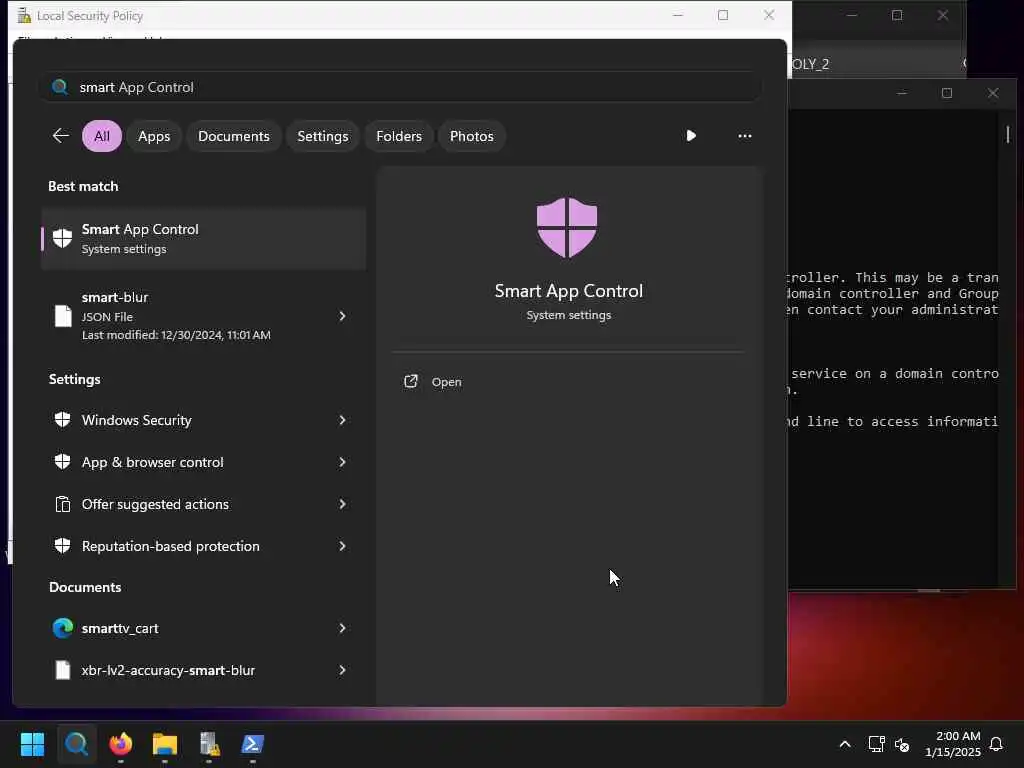
Task: Click the clipboard icon for Offer suggested actions
Action: [x=63, y=504]
